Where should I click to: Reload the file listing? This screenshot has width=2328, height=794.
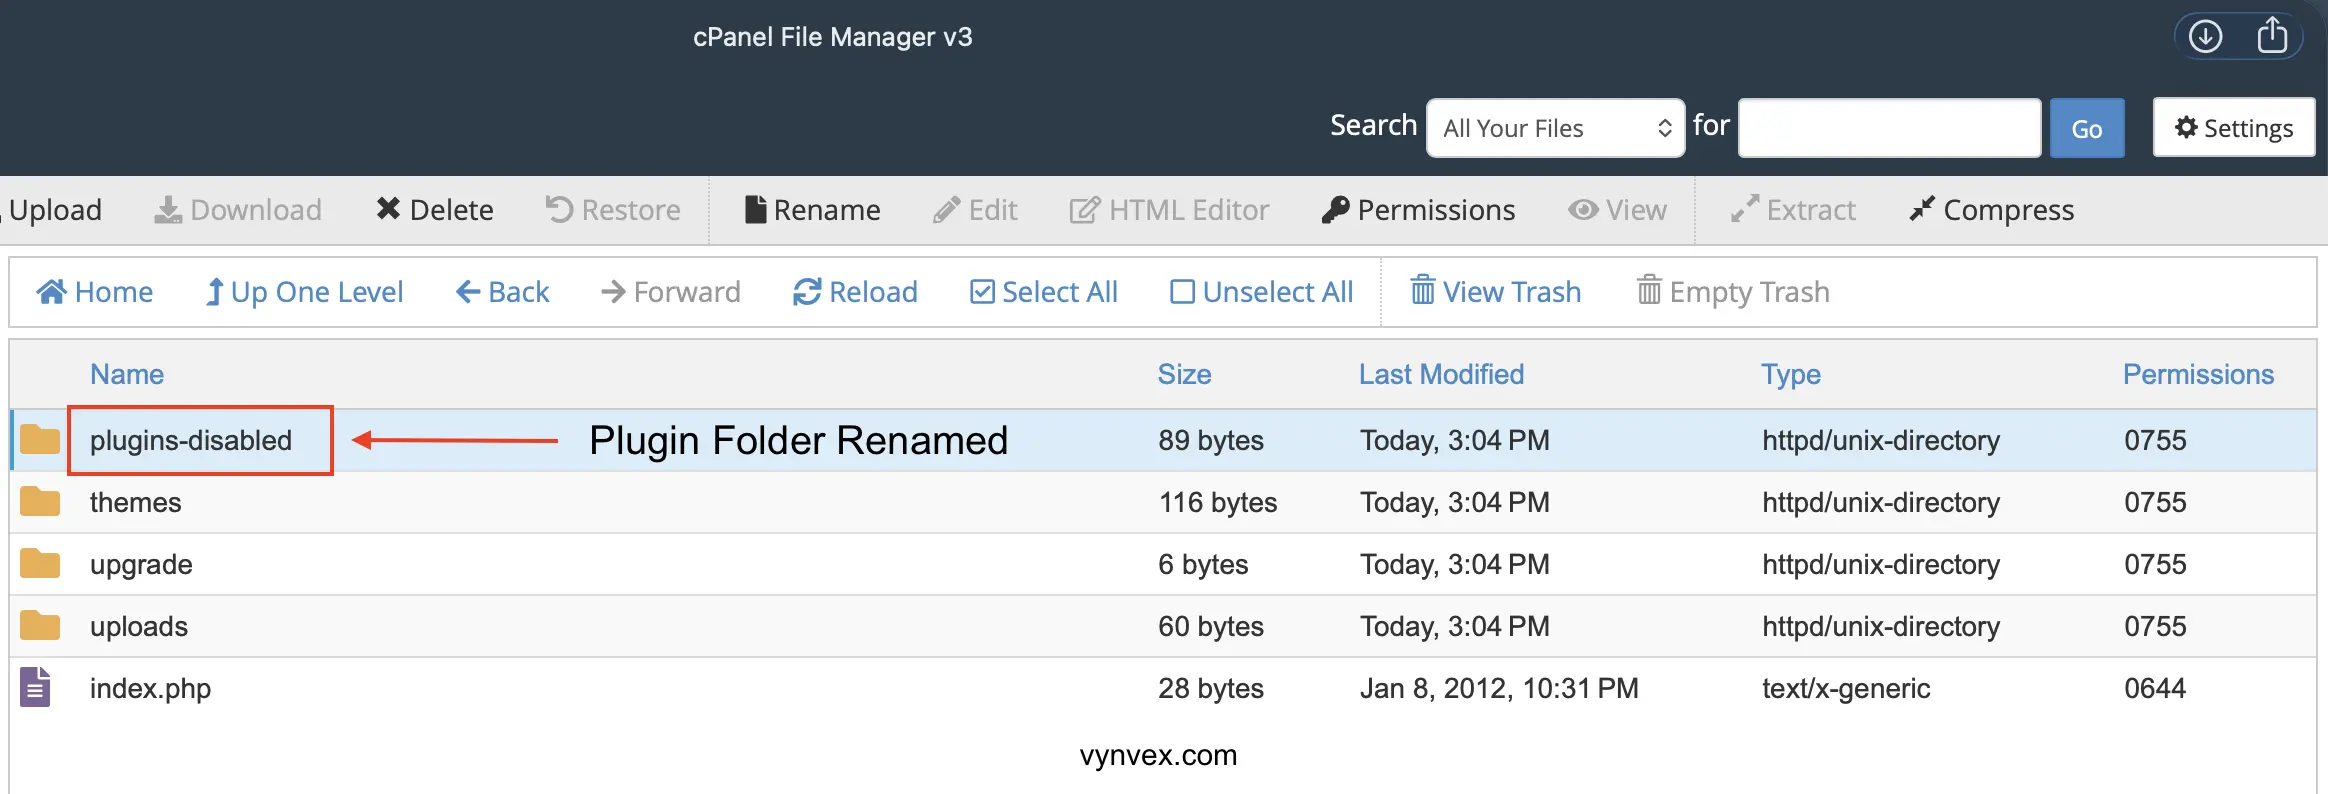855,292
